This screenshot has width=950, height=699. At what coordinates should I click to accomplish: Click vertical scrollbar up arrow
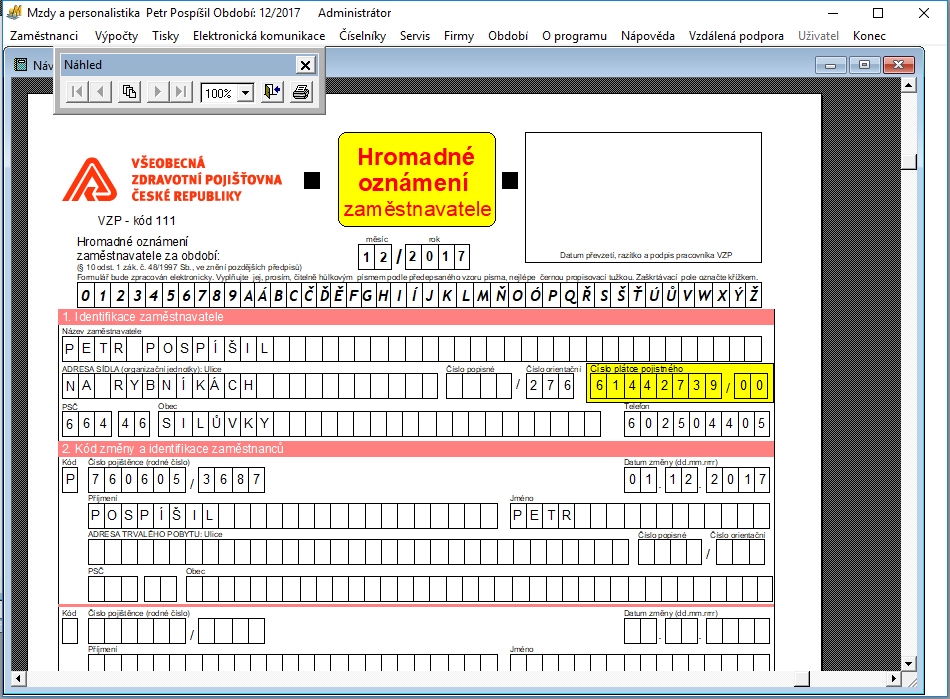pyautogui.click(x=908, y=85)
